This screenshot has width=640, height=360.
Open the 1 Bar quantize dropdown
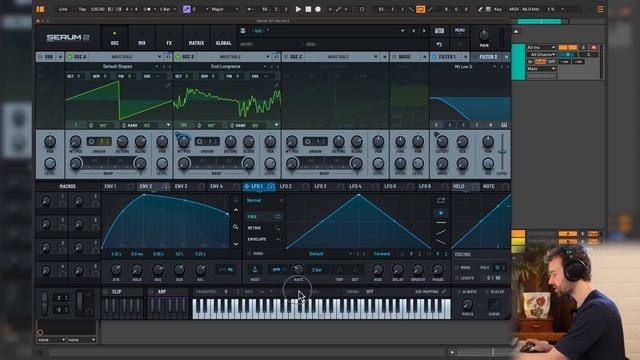coord(167,9)
